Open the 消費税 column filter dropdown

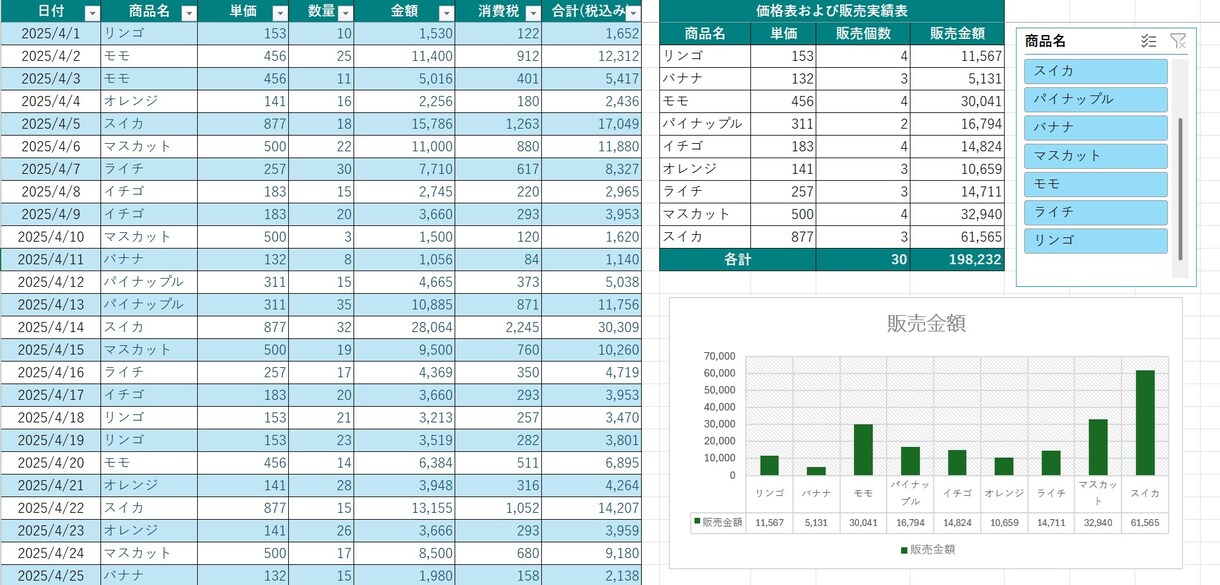[533, 13]
